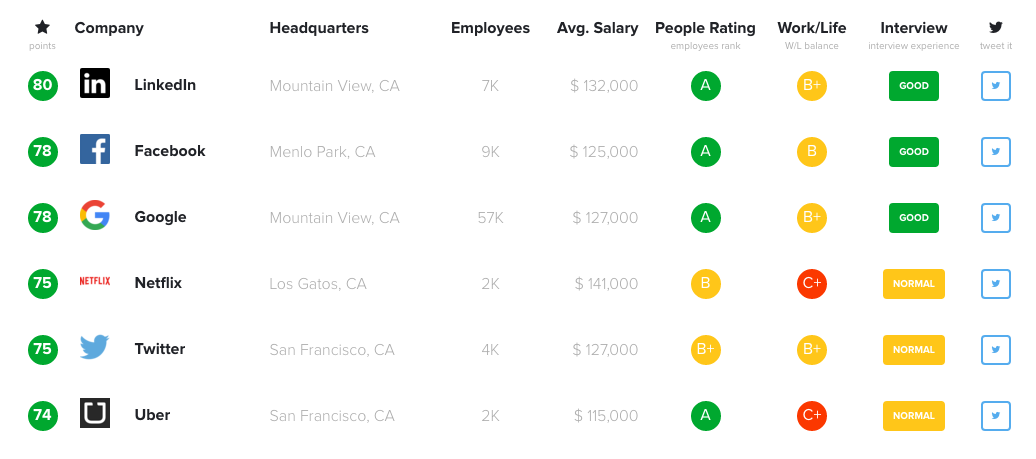The width and height of the screenshot is (1036, 459).
Task: Click the Google logo icon
Action: pyautogui.click(x=94, y=215)
